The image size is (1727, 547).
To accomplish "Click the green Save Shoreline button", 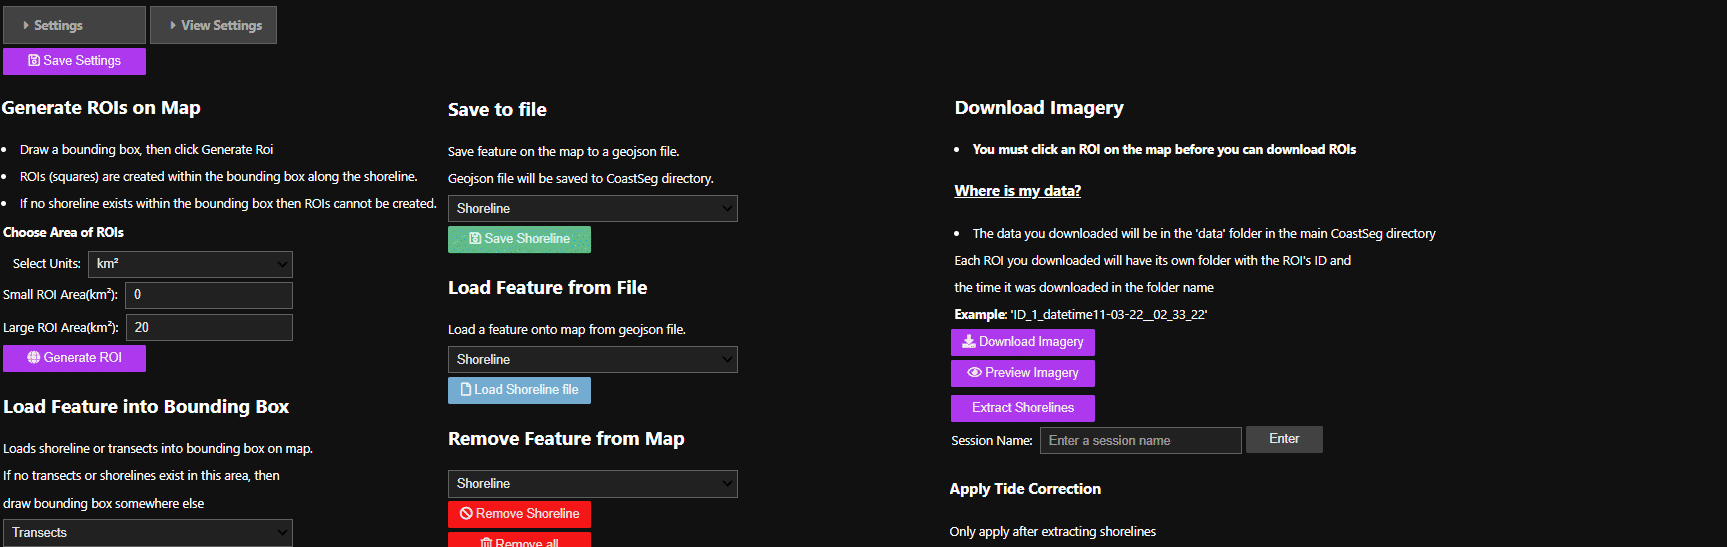I will tap(519, 239).
